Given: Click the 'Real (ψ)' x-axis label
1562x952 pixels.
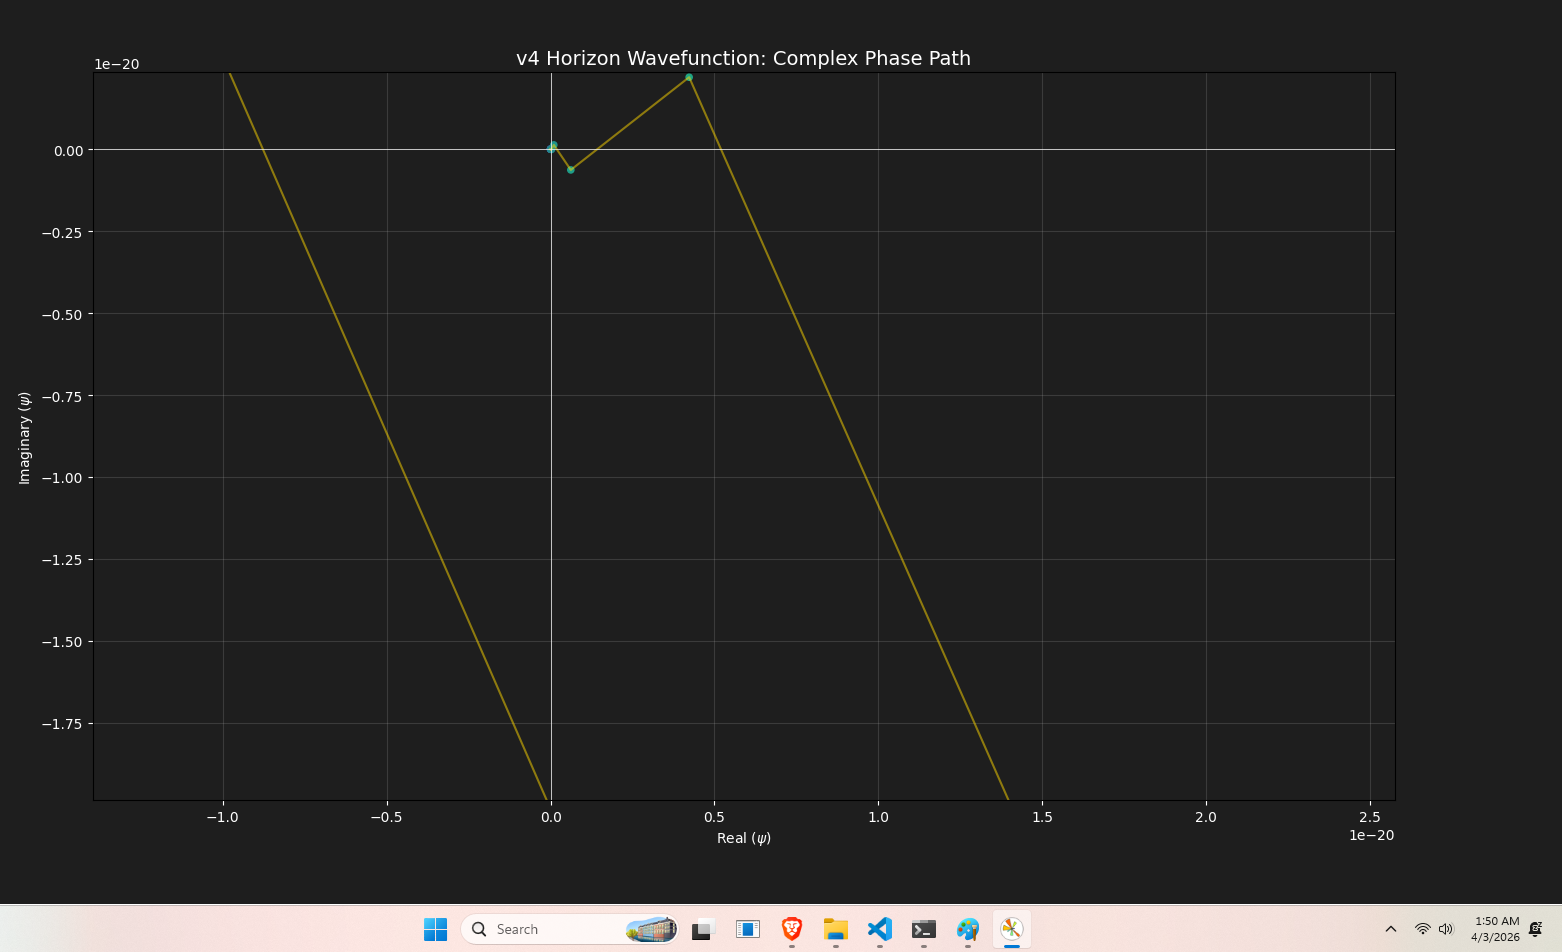Looking at the screenshot, I should click(743, 838).
